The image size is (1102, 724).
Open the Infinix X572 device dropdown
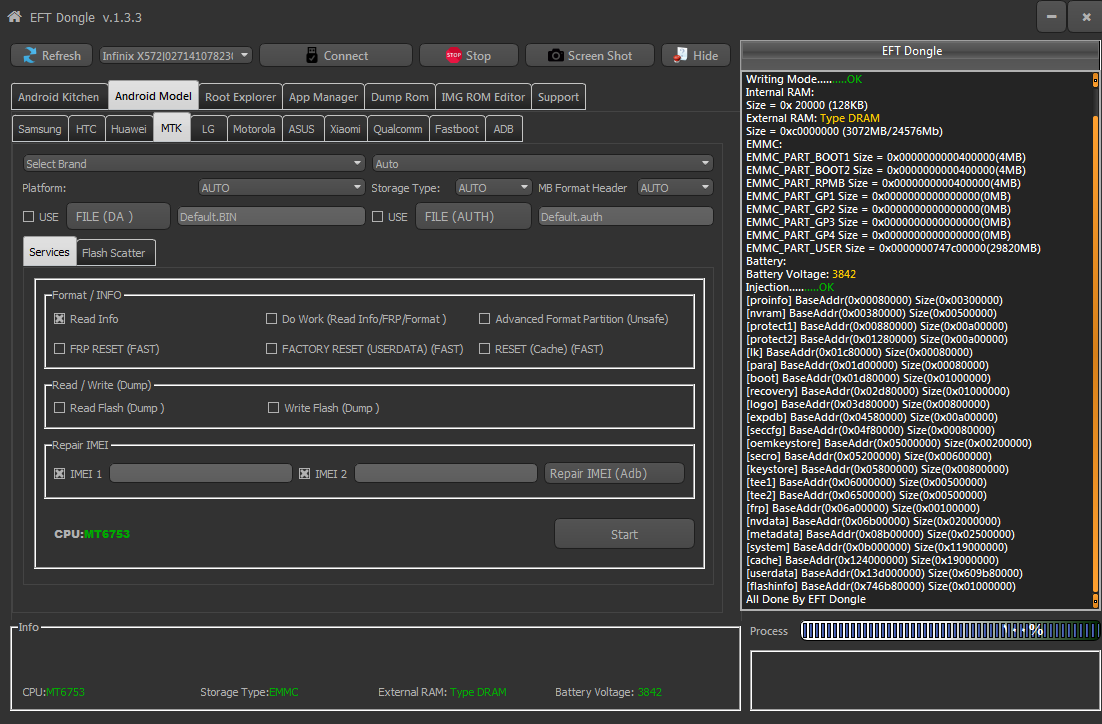(x=176, y=56)
